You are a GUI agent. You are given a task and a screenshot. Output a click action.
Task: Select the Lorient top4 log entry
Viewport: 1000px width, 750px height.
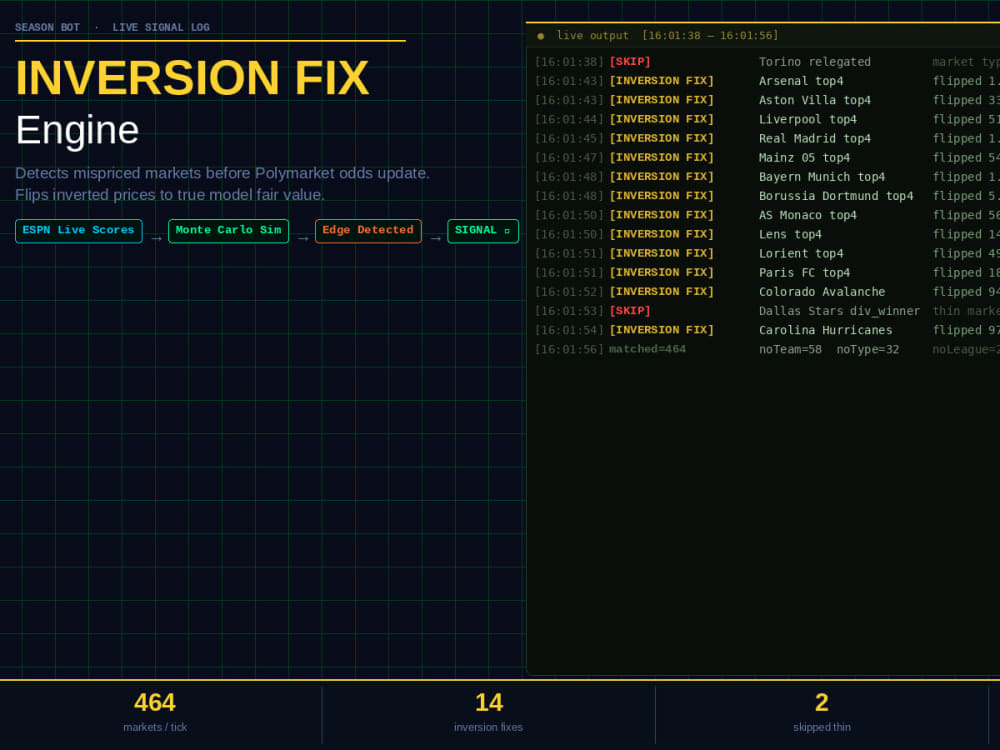point(767,253)
